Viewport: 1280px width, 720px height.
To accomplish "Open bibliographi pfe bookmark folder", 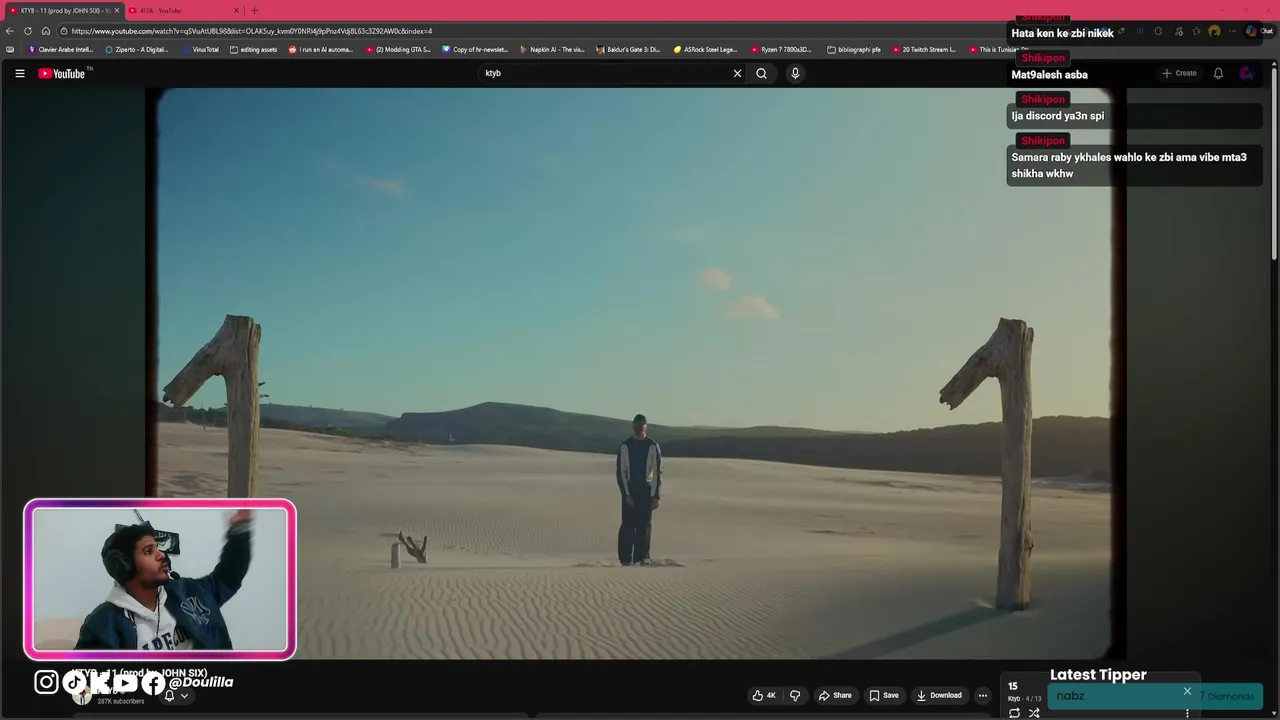I will [854, 49].
